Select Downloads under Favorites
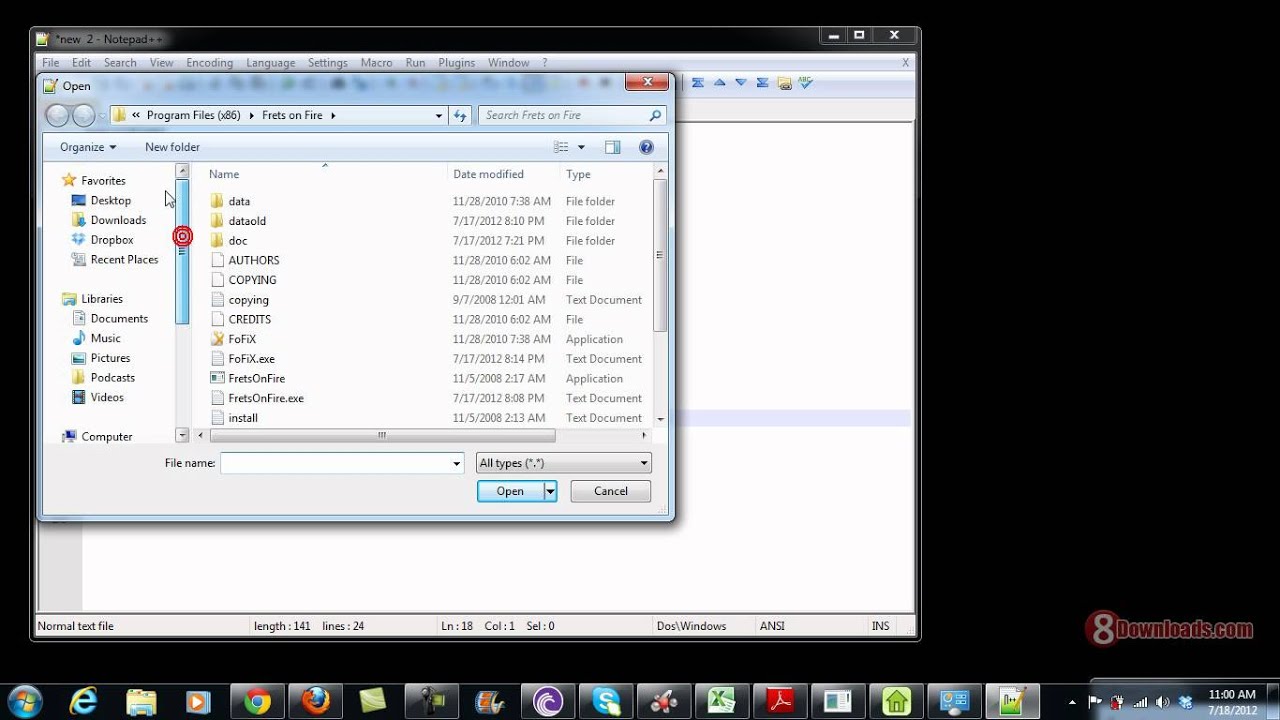1280x720 pixels. [x=118, y=220]
